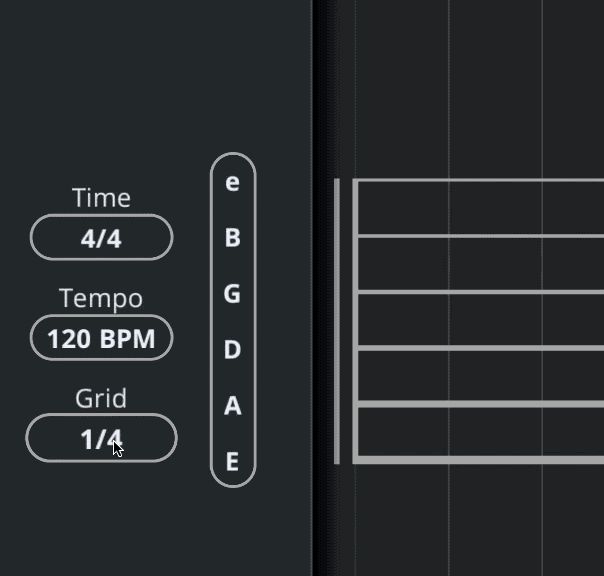Click the Grid label above 1/4
Viewport: 604px width, 576px height.
101,398
